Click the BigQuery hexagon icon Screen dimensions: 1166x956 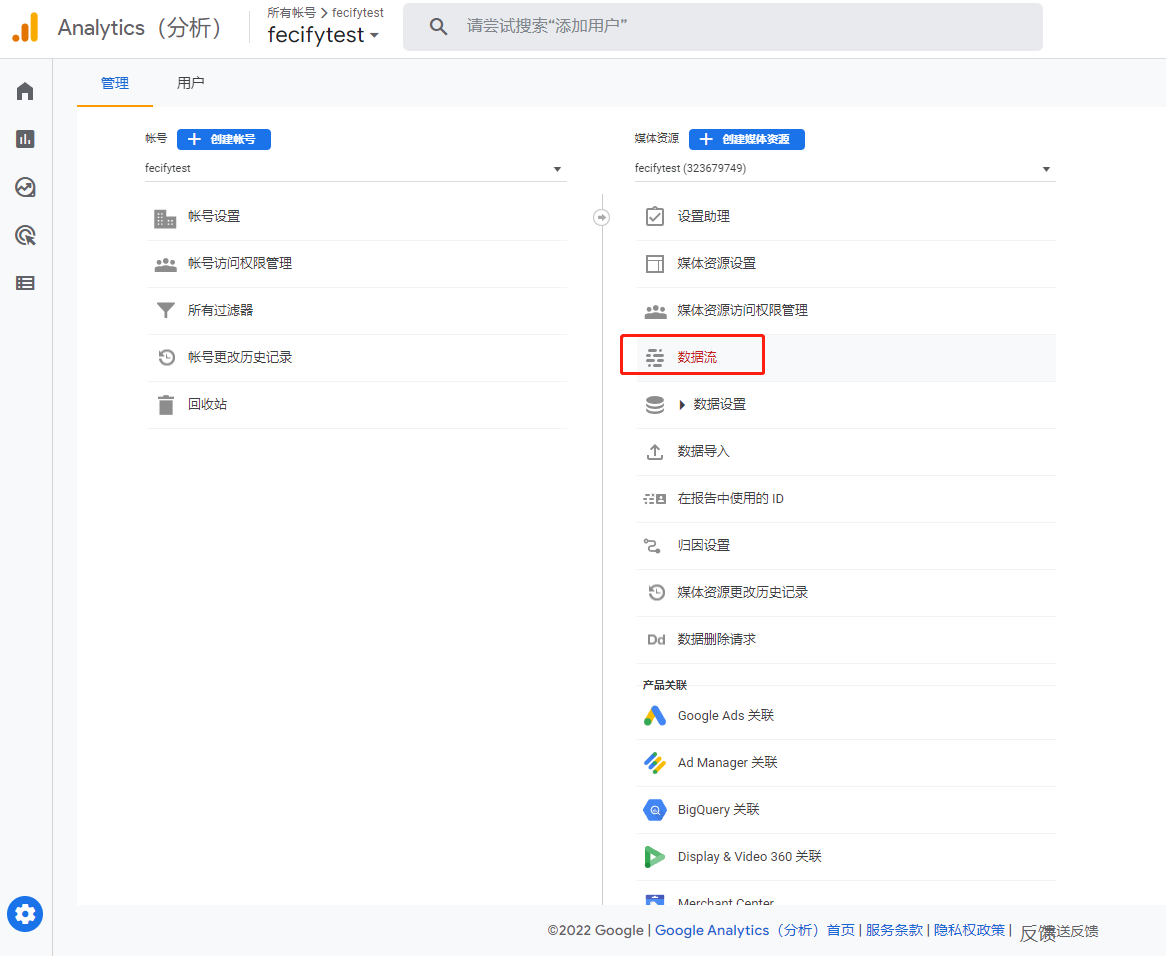click(654, 810)
